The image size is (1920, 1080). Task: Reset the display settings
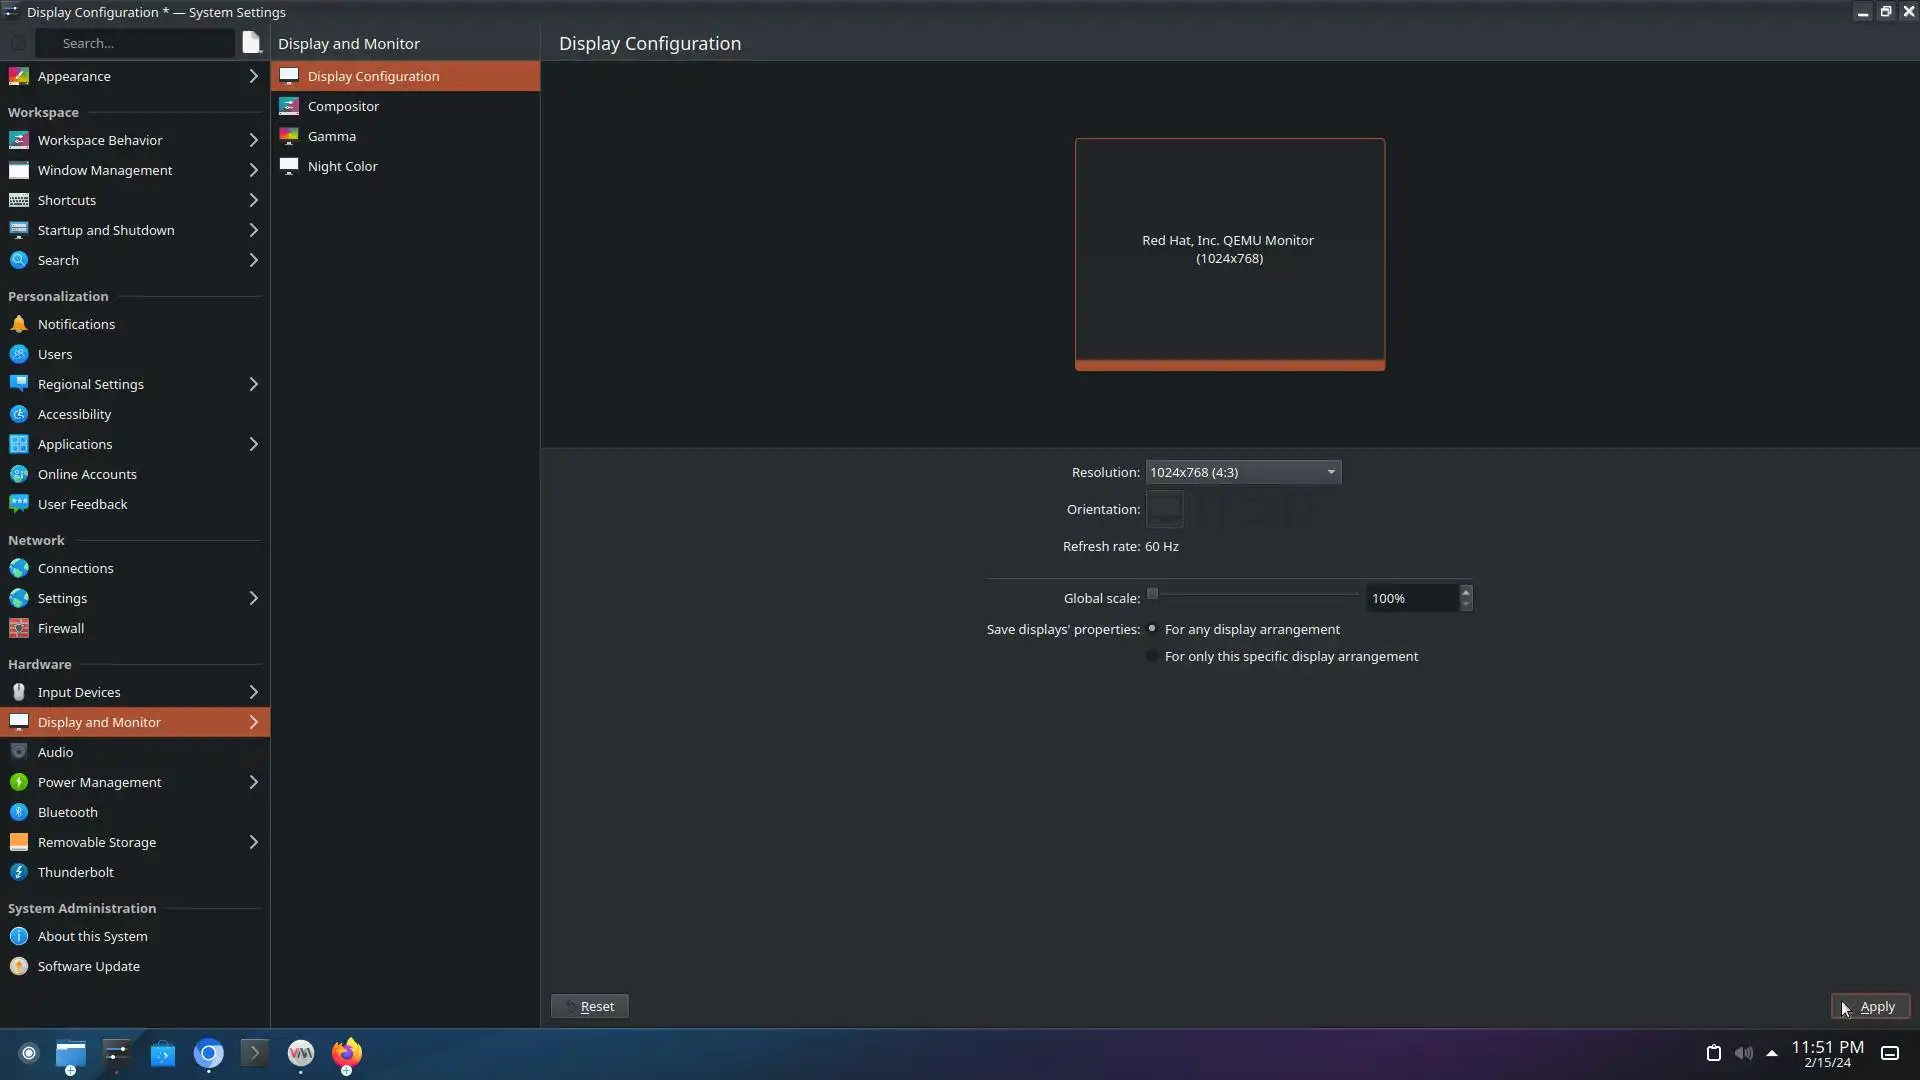tap(589, 1007)
